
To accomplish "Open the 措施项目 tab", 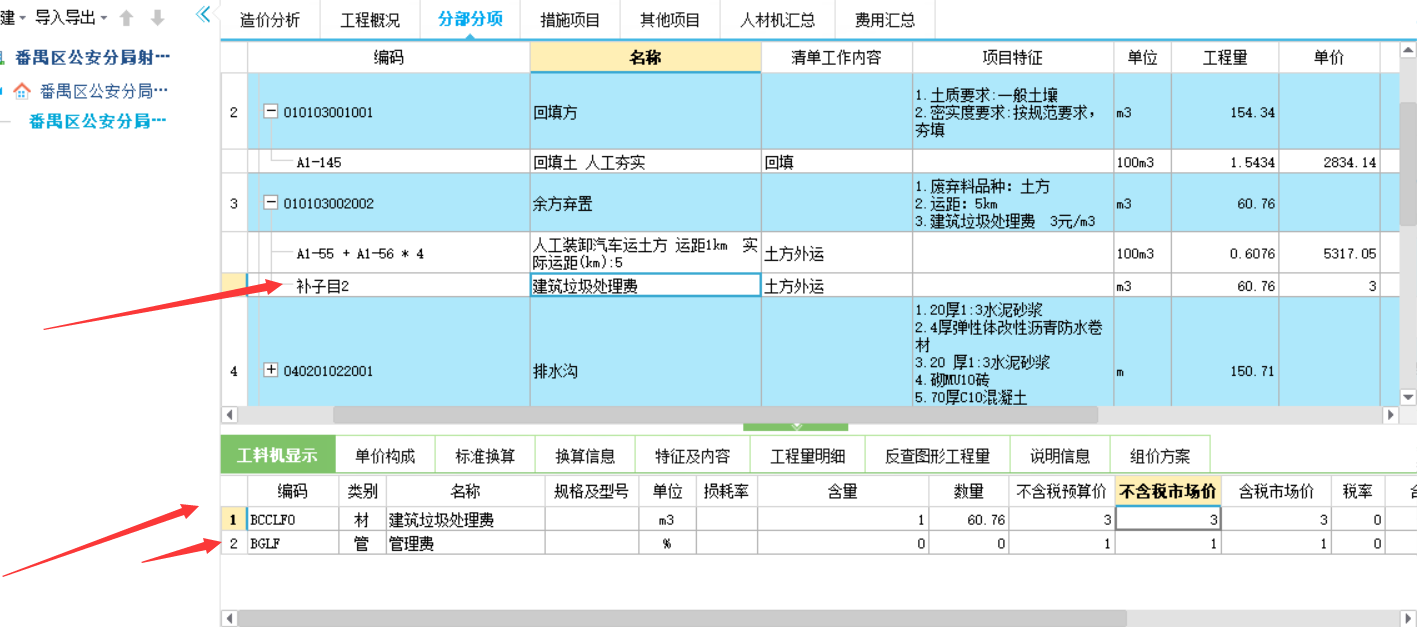I will 570,20.
